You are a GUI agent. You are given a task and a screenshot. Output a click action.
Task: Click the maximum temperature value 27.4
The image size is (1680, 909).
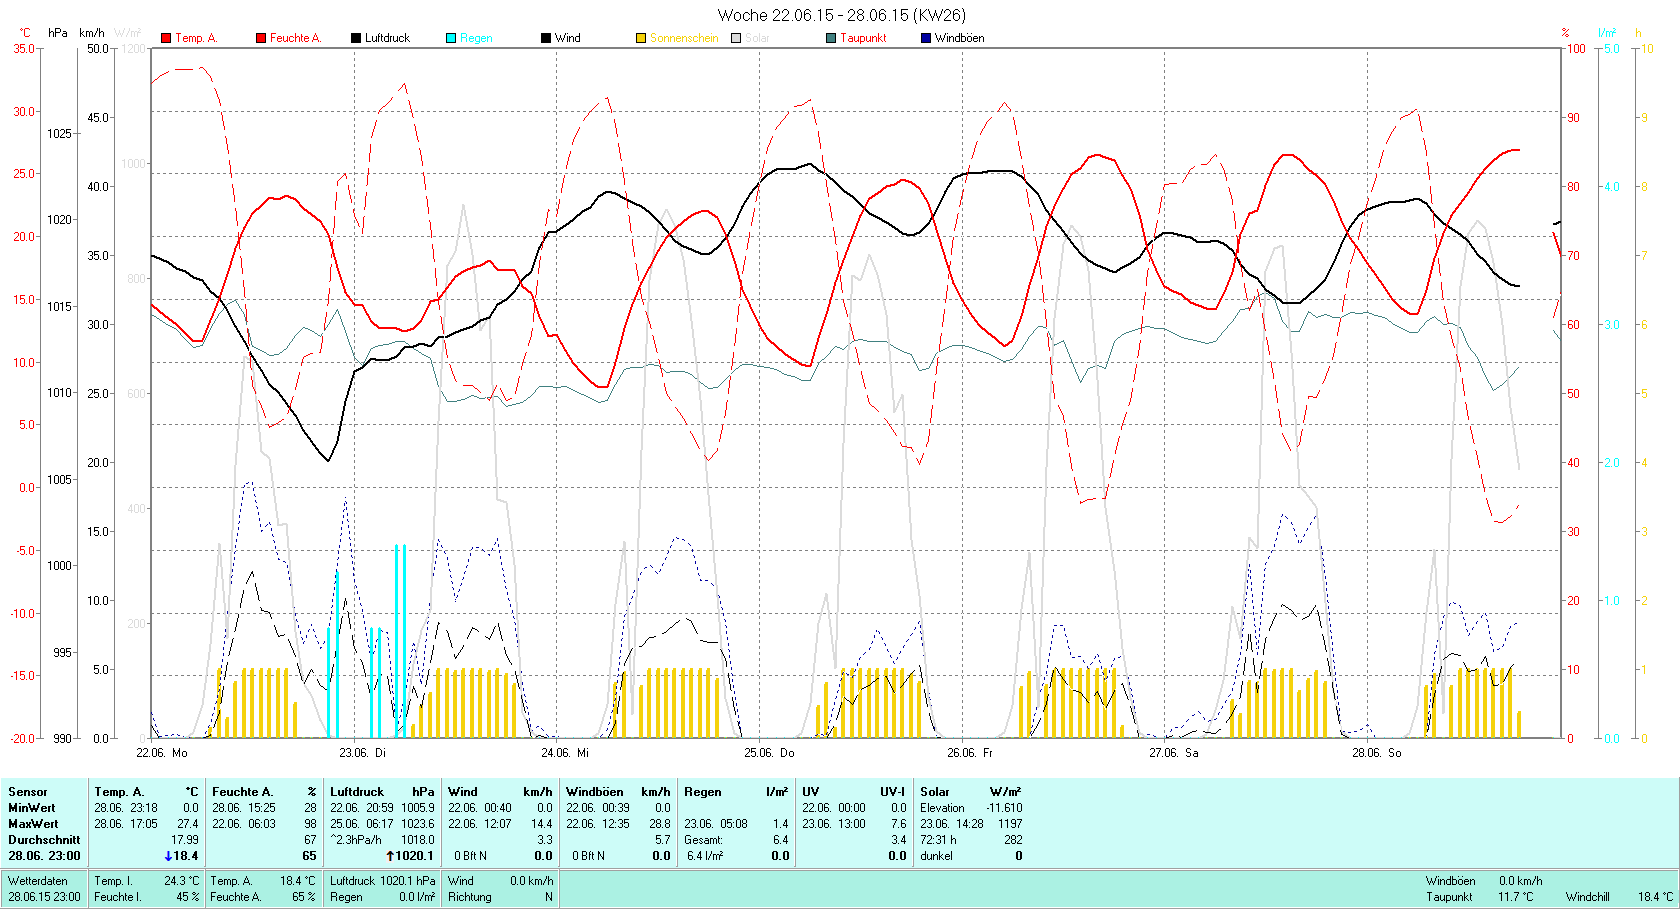[188, 824]
